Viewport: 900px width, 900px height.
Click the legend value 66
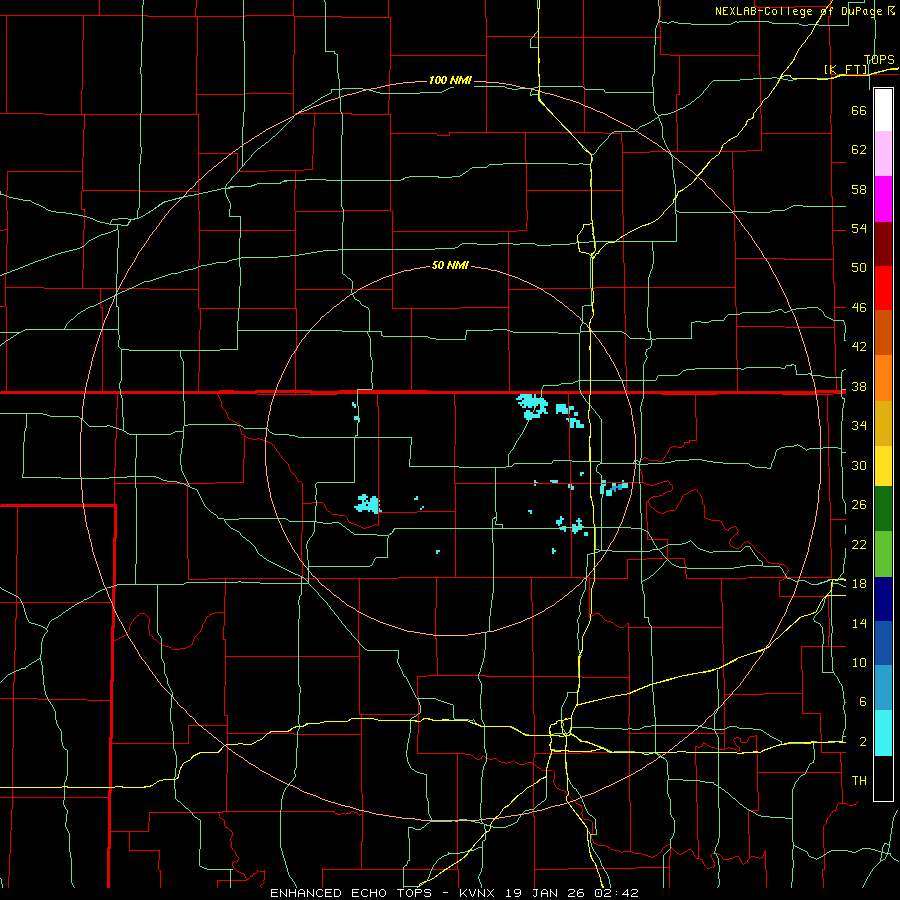859,110
